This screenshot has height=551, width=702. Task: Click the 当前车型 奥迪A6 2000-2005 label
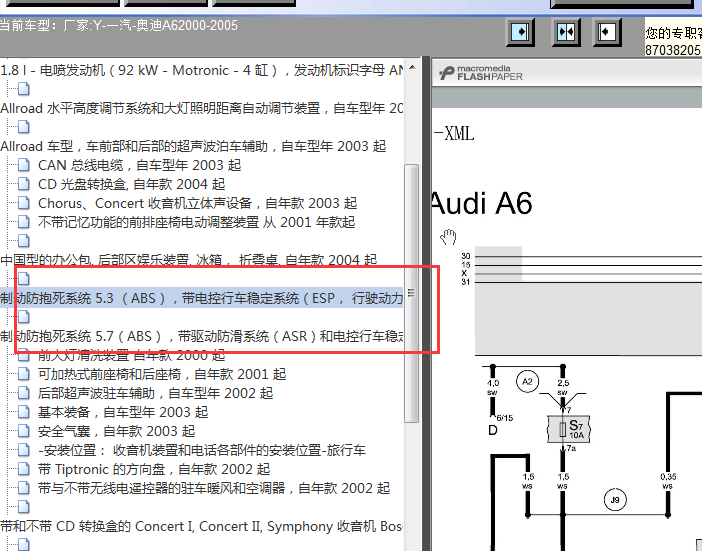click(x=119, y=26)
